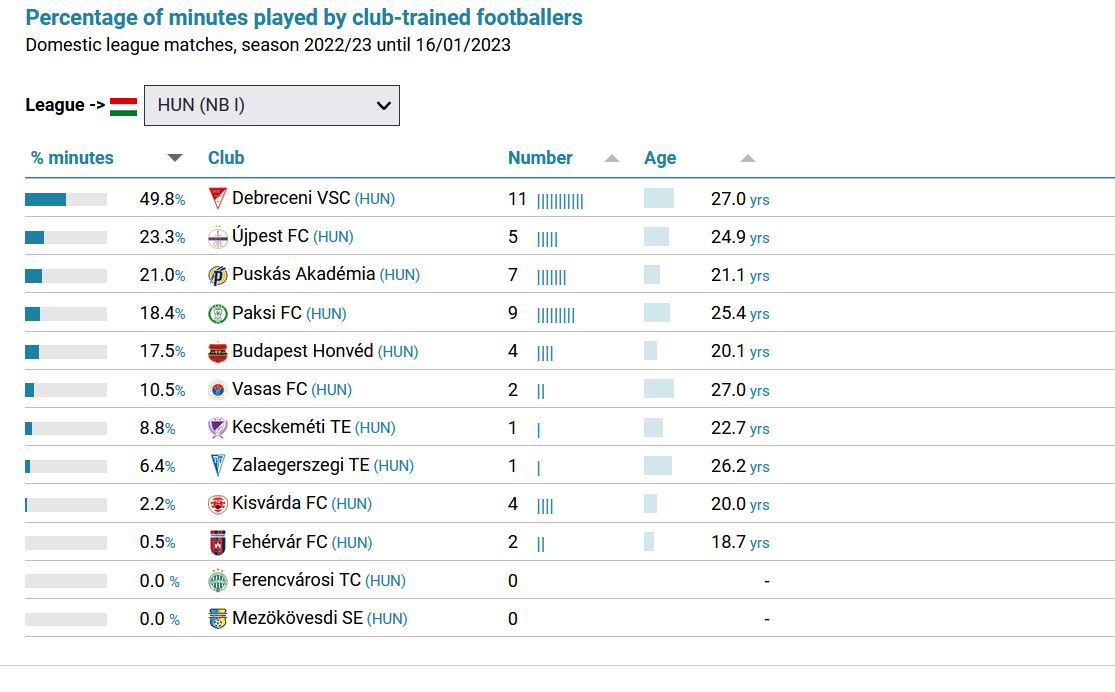This screenshot has height=692, width=1115.
Task: Click the Budapest Honvéd club crest
Action: tap(218, 351)
